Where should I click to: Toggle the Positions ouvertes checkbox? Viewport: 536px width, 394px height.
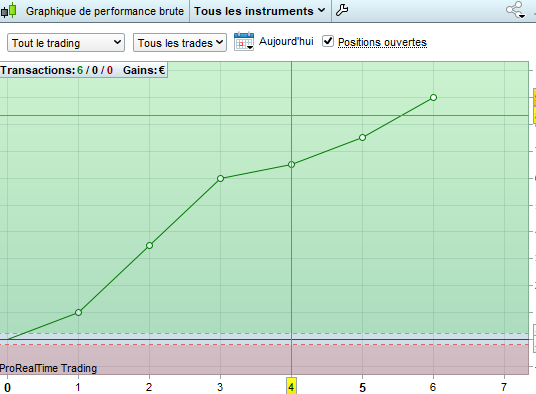[x=328, y=41]
